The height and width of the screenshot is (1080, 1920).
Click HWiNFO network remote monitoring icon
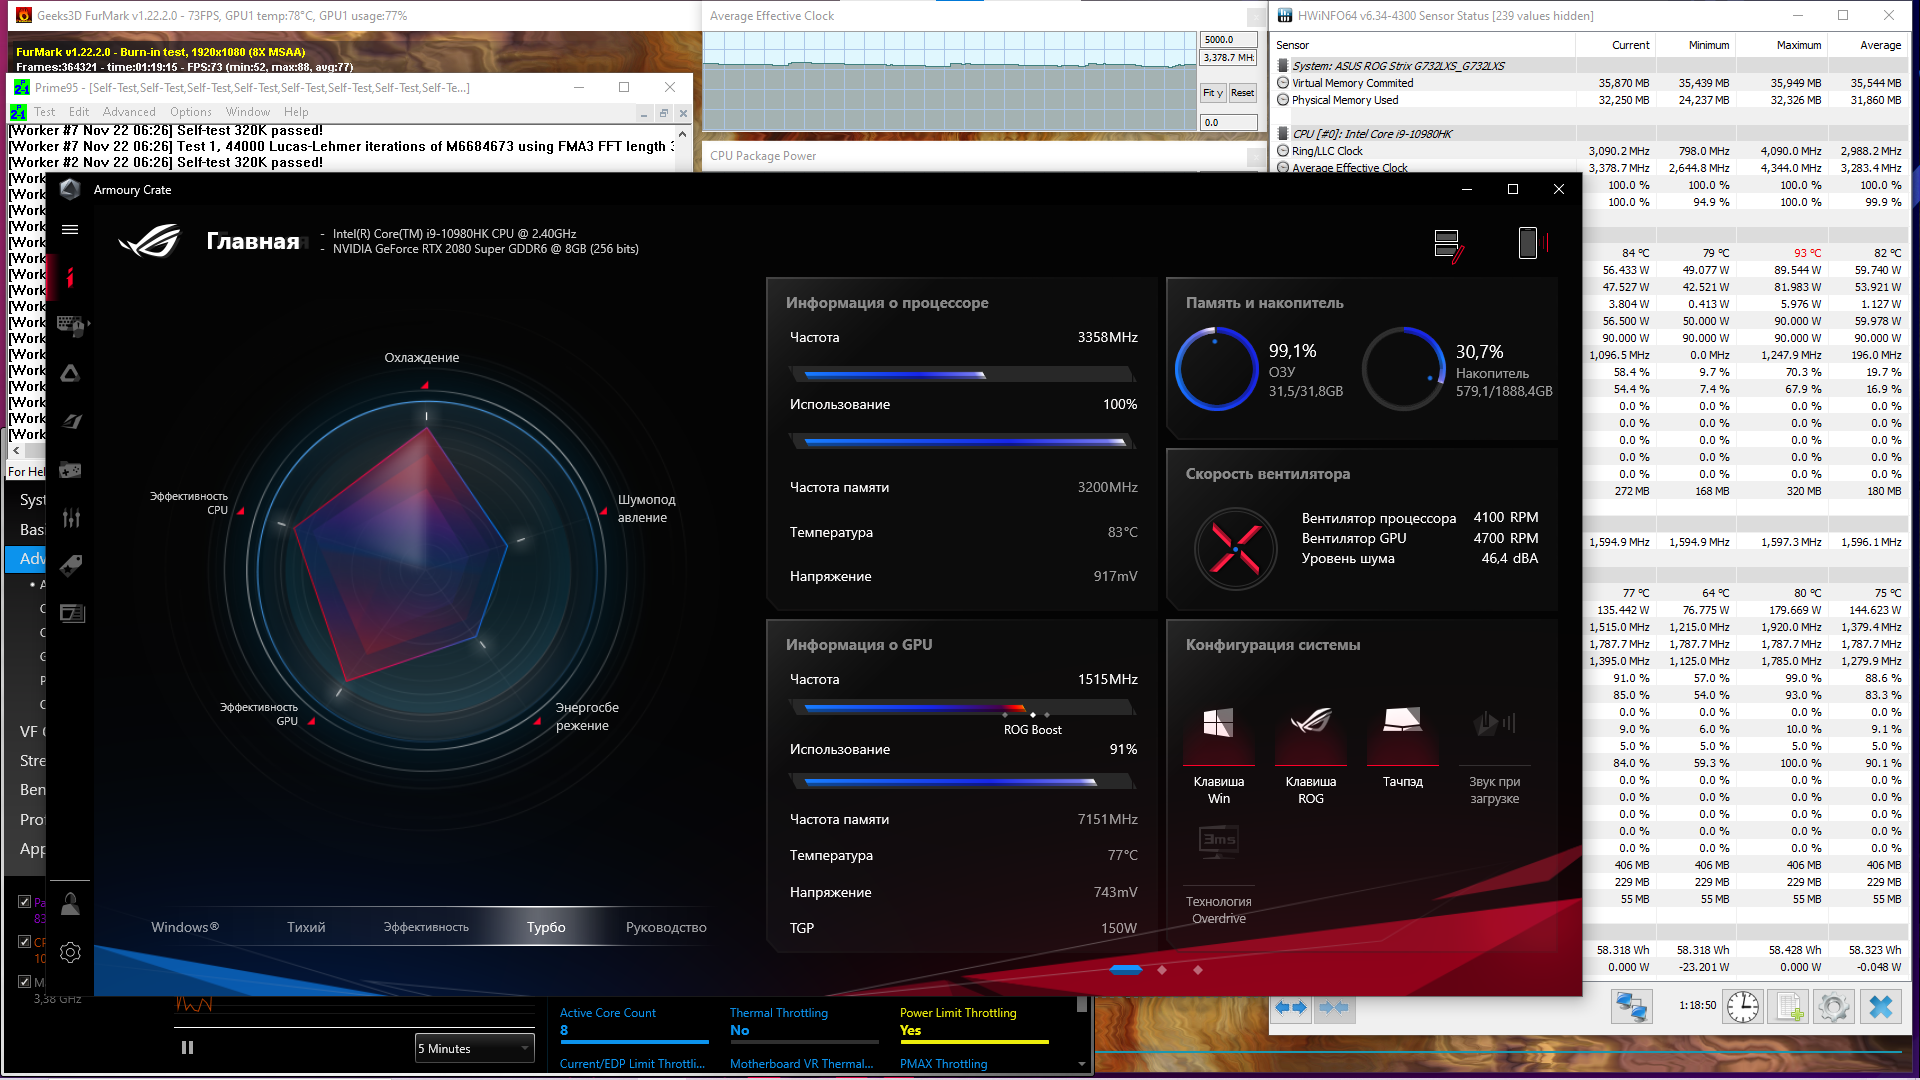coord(1632,1006)
